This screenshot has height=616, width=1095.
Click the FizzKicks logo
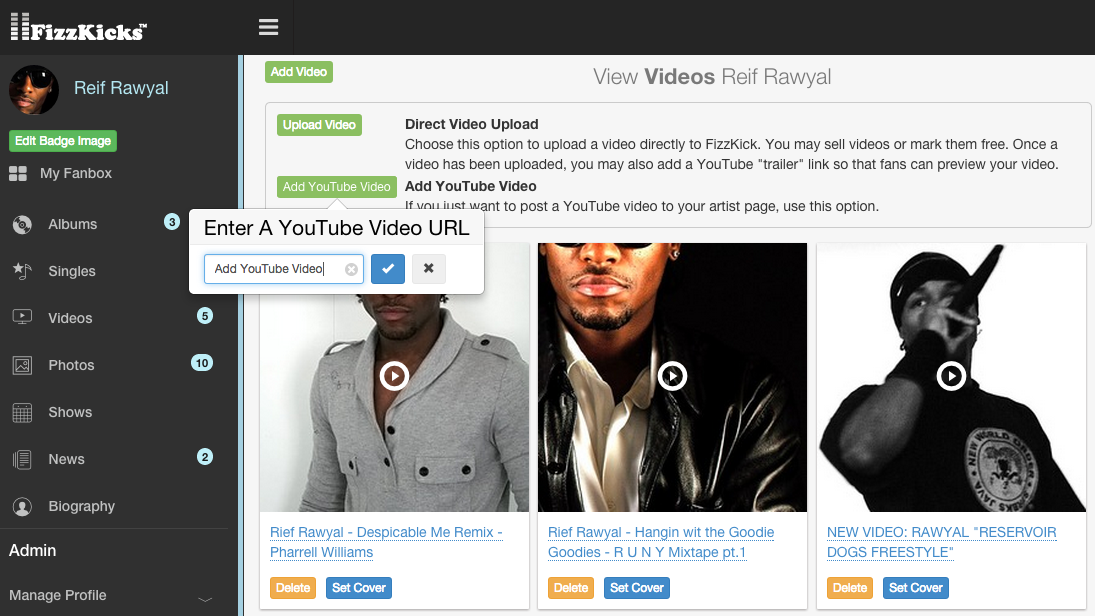click(78, 27)
